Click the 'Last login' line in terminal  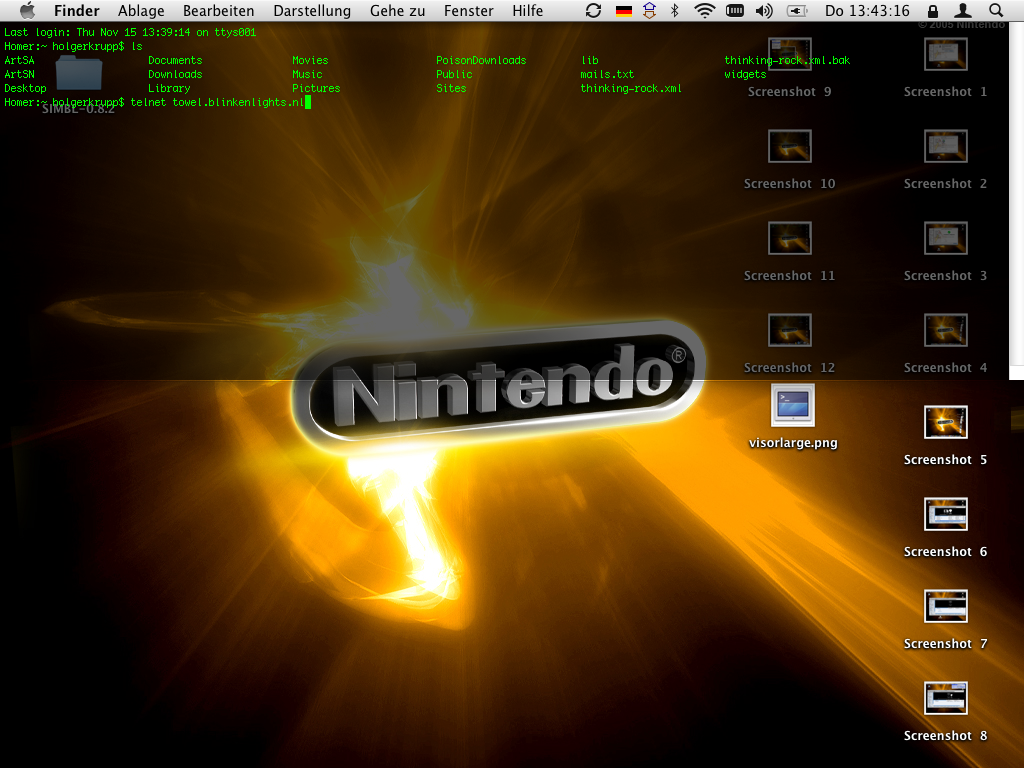(130, 32)
